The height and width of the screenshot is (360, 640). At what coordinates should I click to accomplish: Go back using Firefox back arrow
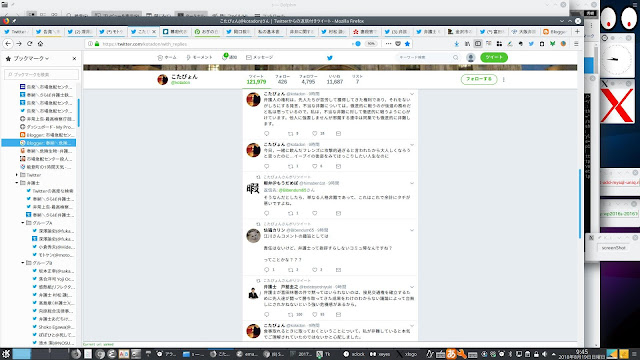click(x=8, y=44)
